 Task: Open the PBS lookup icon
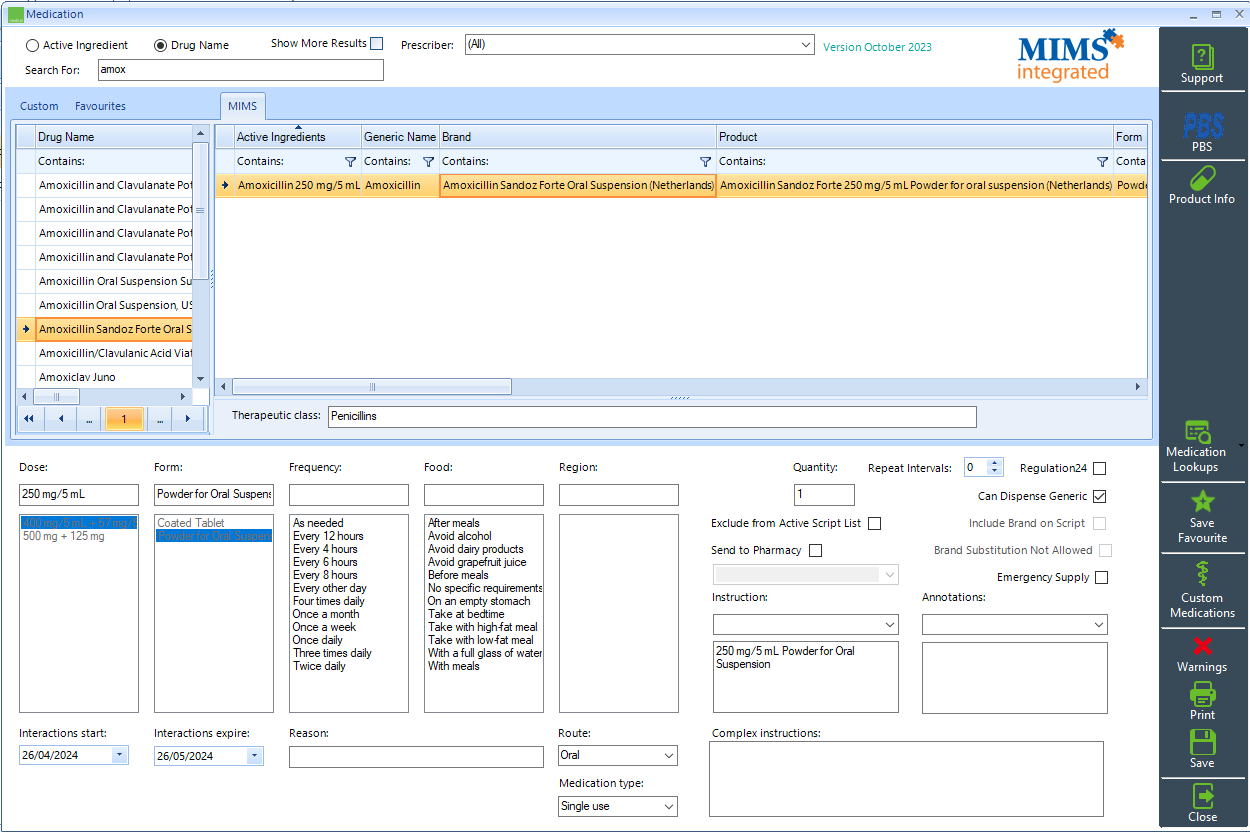pos(1202,125)
